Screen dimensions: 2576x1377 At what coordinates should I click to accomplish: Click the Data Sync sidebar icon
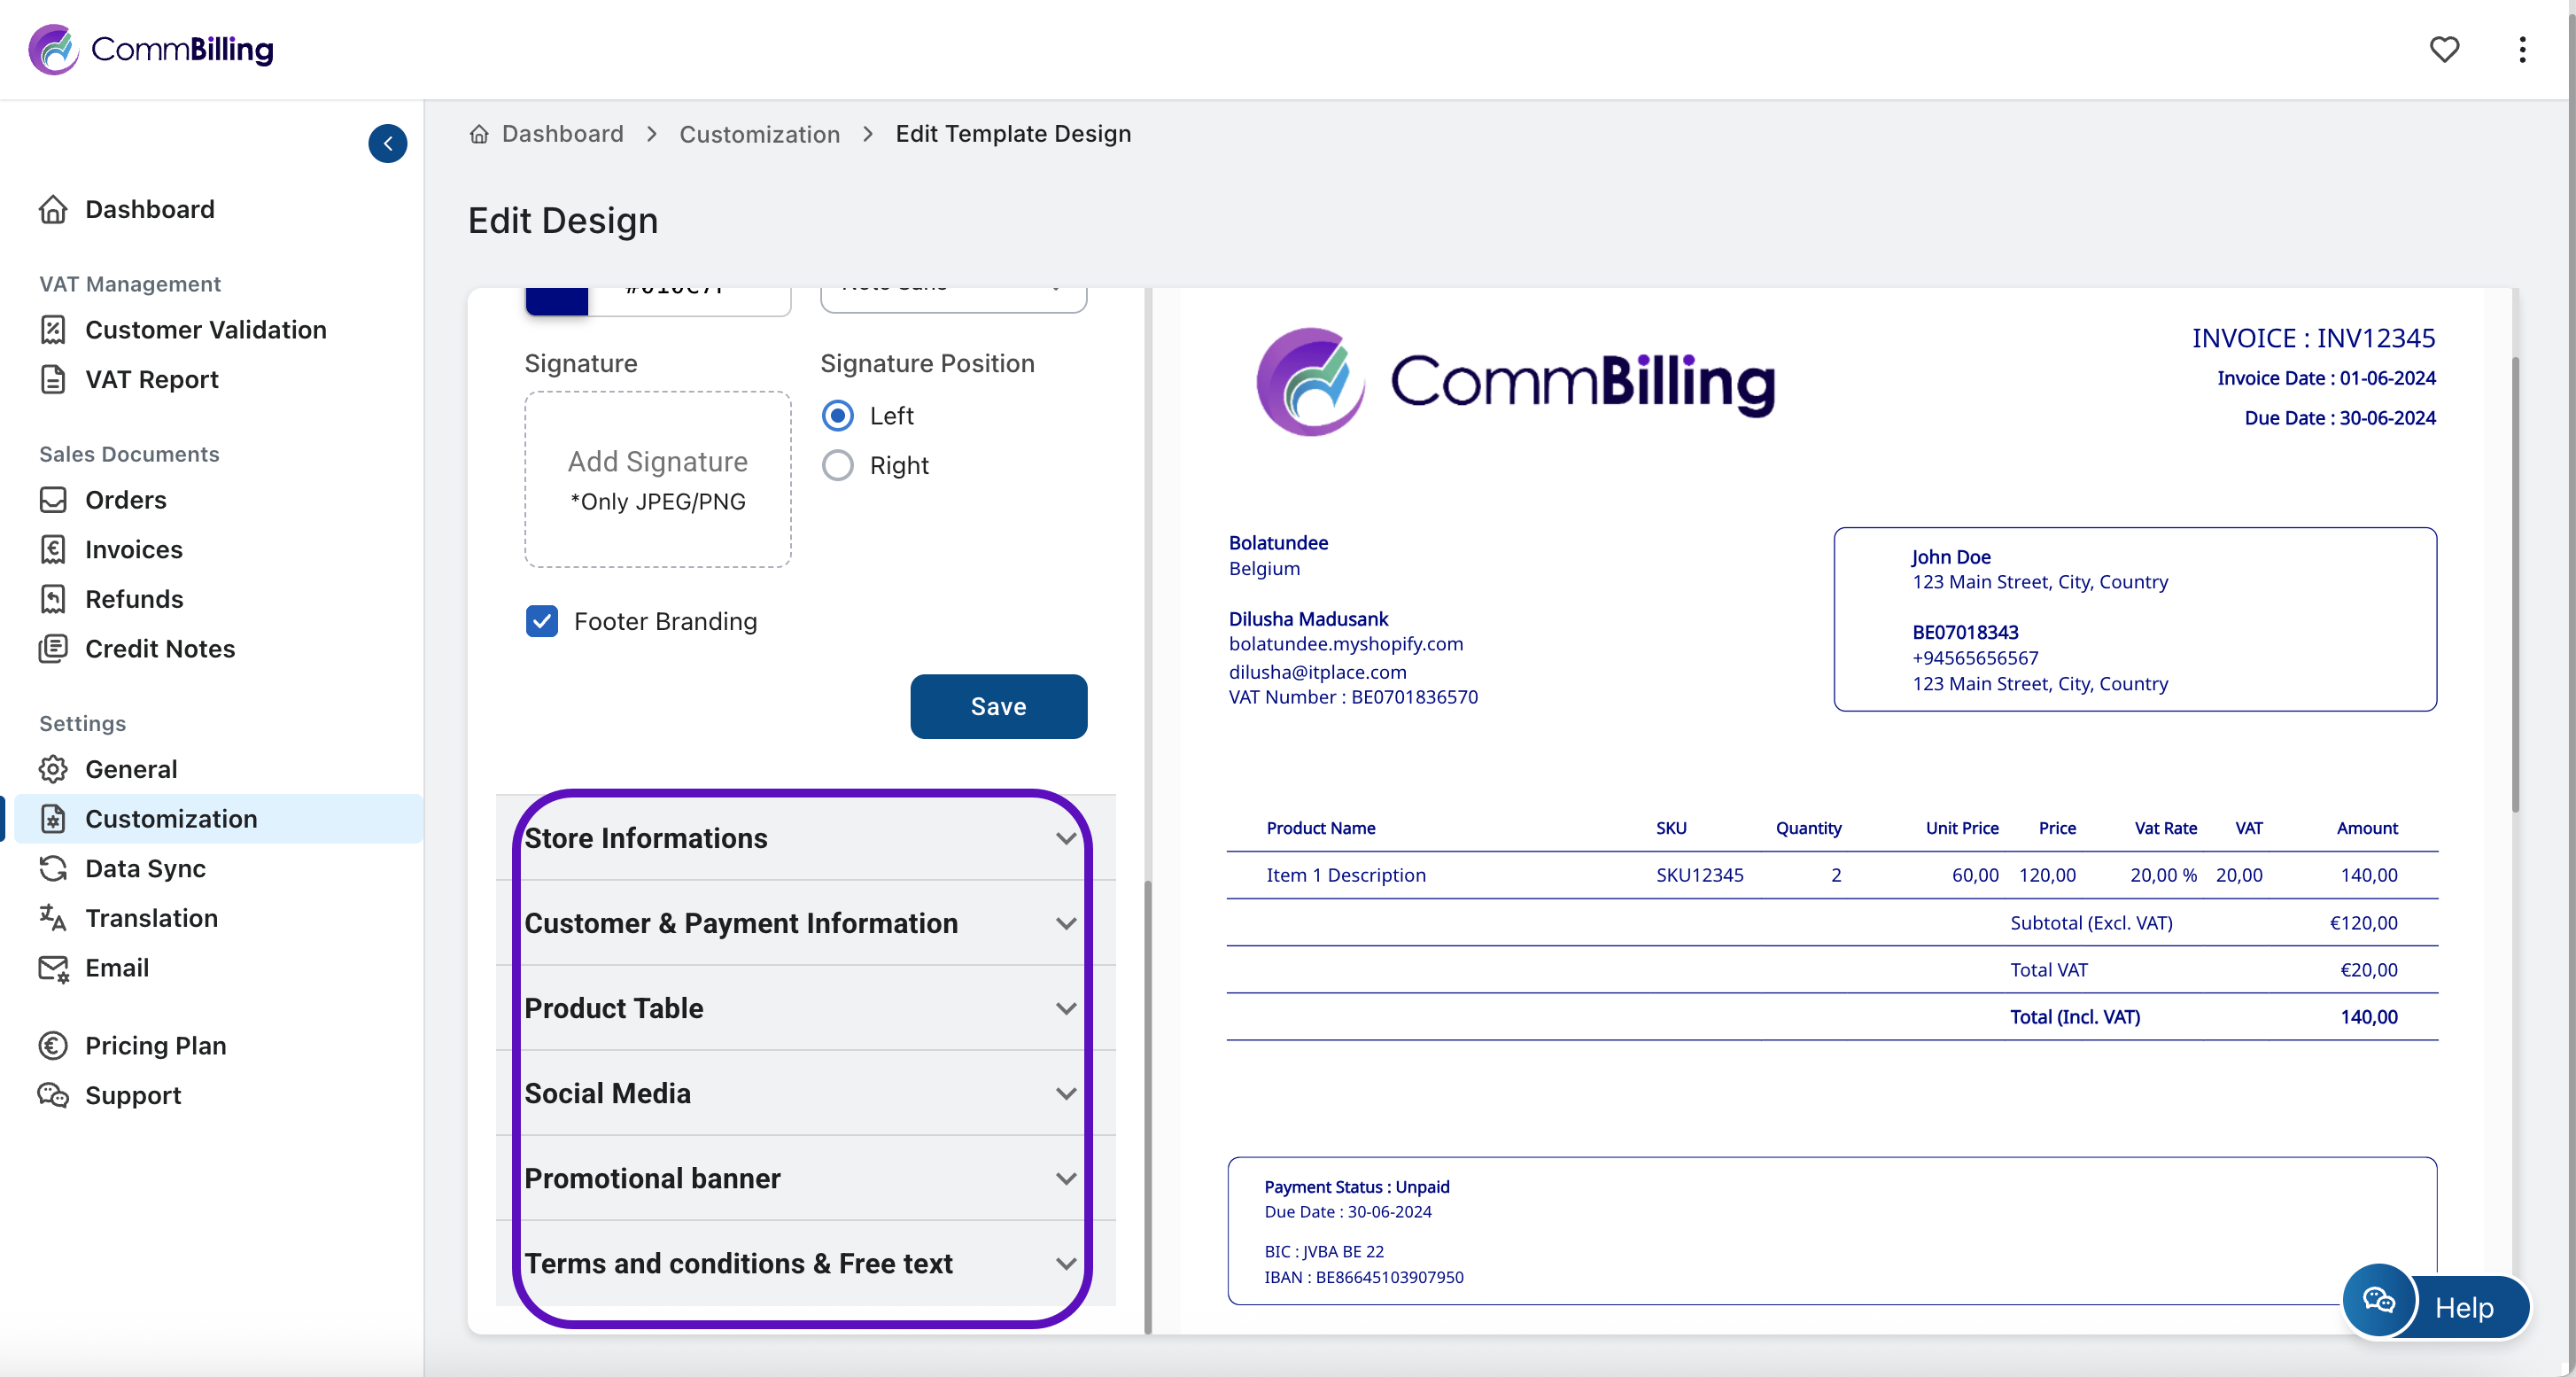pos(53,868)
